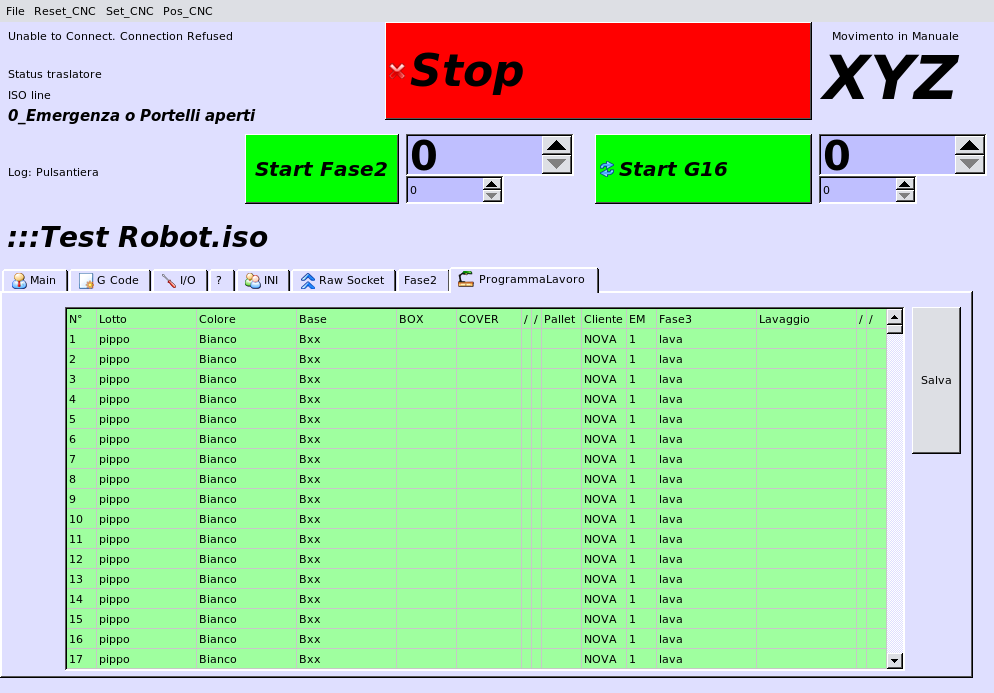The height and width of the screenshot is (693, 994).
Task: Click the ProgrammaLavoro tab icon
Action: 466,280
